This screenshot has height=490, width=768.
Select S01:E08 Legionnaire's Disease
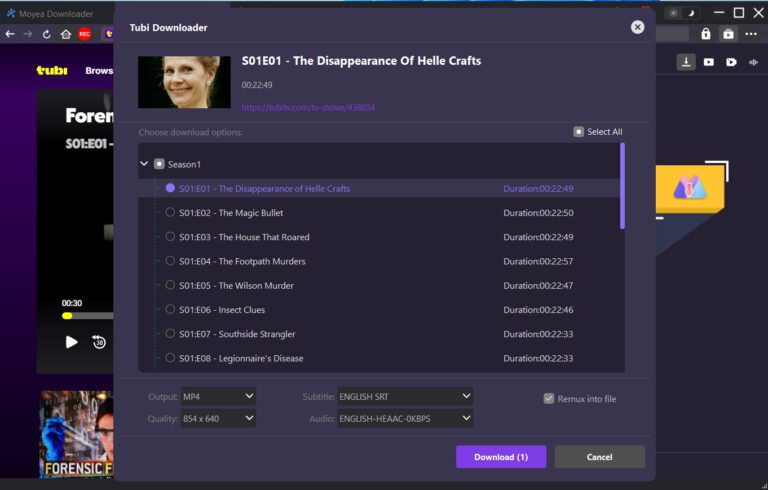pos(170,358)
